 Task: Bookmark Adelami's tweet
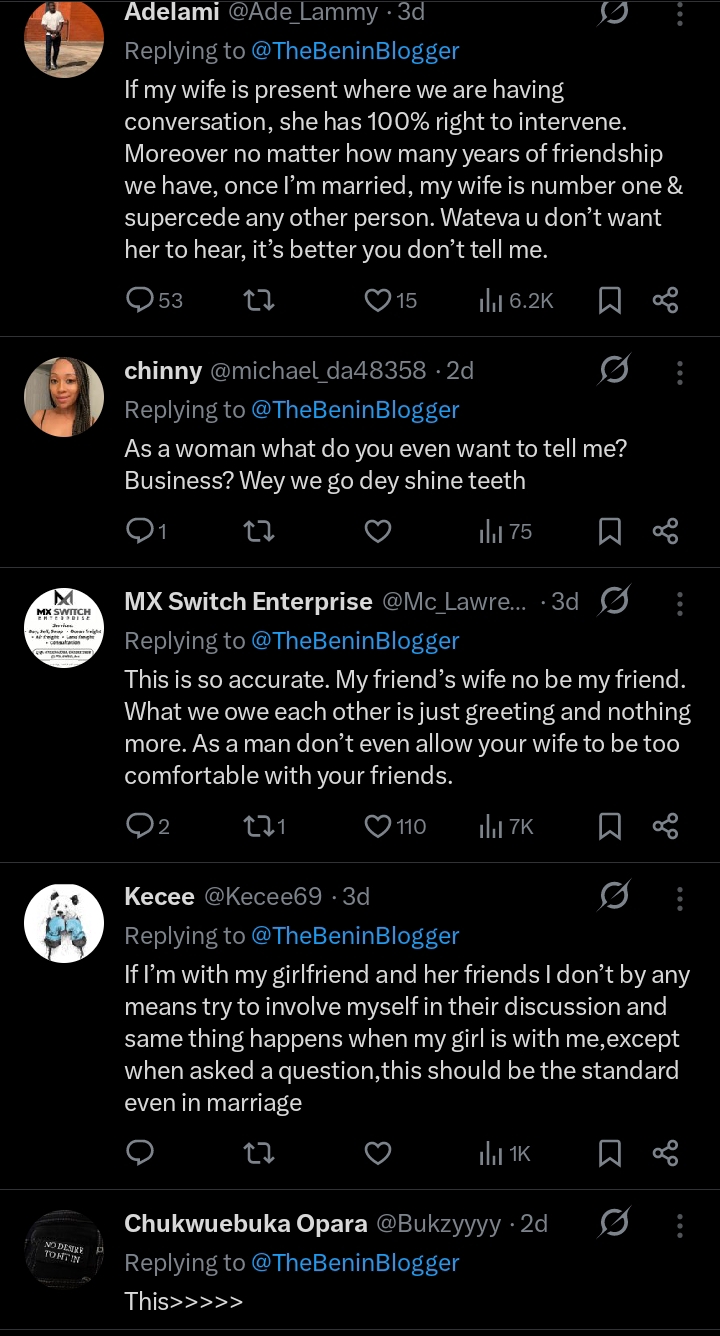tap(609, 300)
